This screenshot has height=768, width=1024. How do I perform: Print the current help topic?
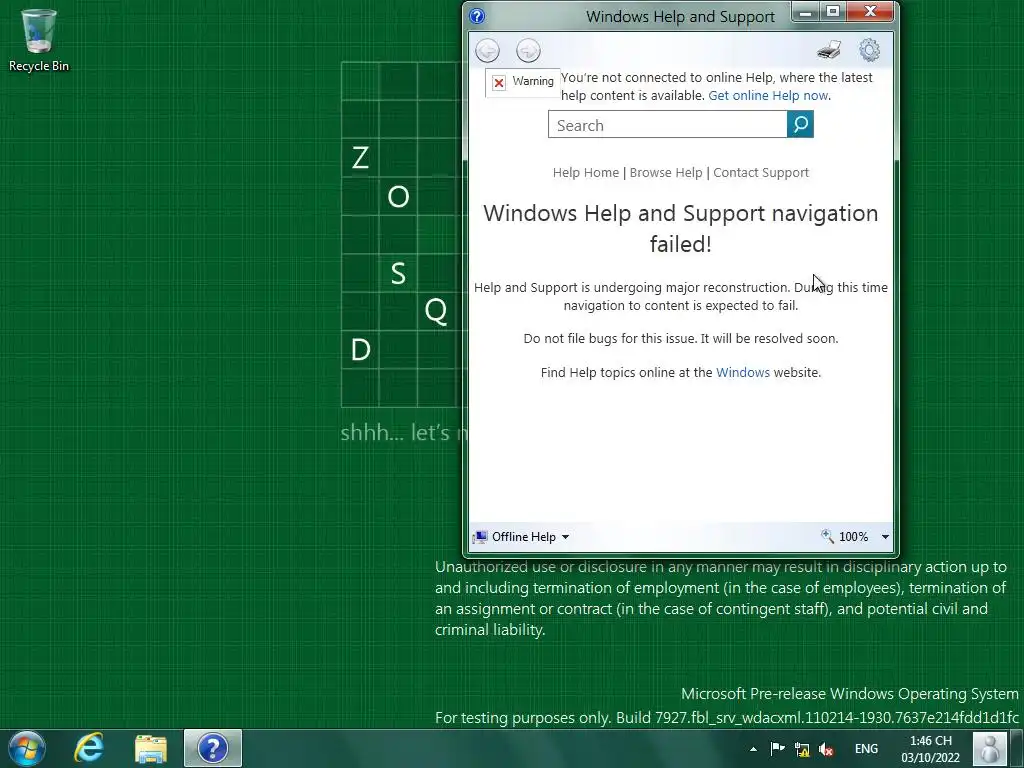coord(829,50)
